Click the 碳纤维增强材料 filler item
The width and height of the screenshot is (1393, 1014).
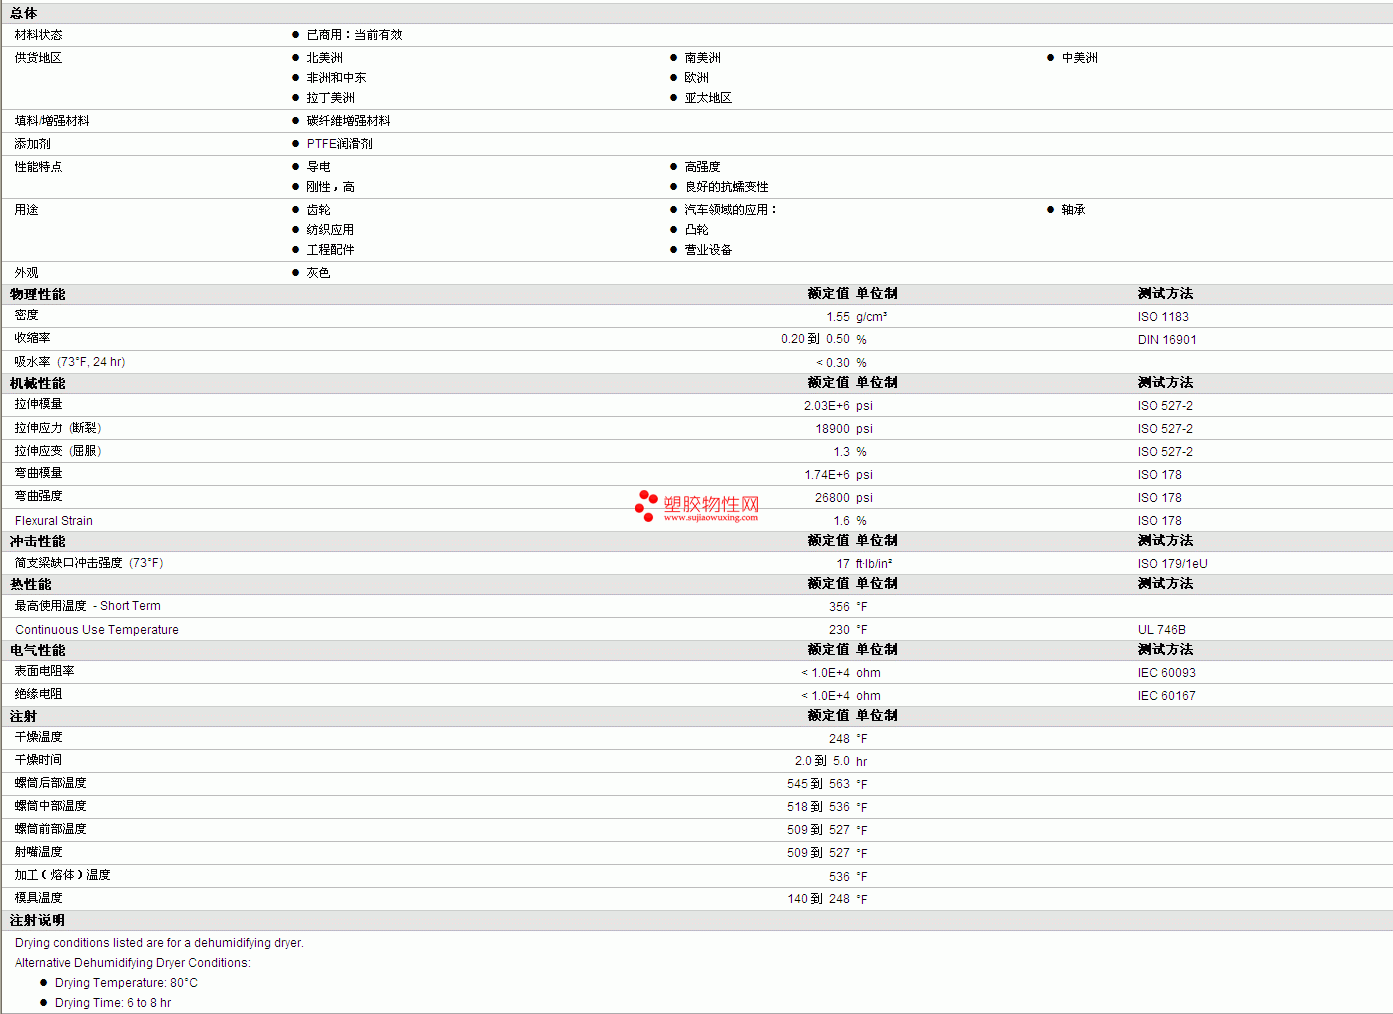tap(348, 121)
